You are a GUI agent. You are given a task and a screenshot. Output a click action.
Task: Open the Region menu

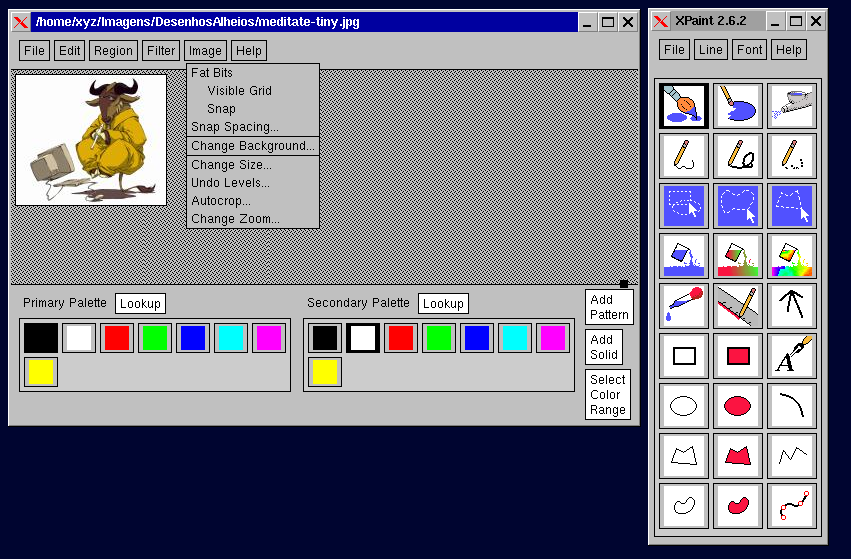[x=113, y=50]
